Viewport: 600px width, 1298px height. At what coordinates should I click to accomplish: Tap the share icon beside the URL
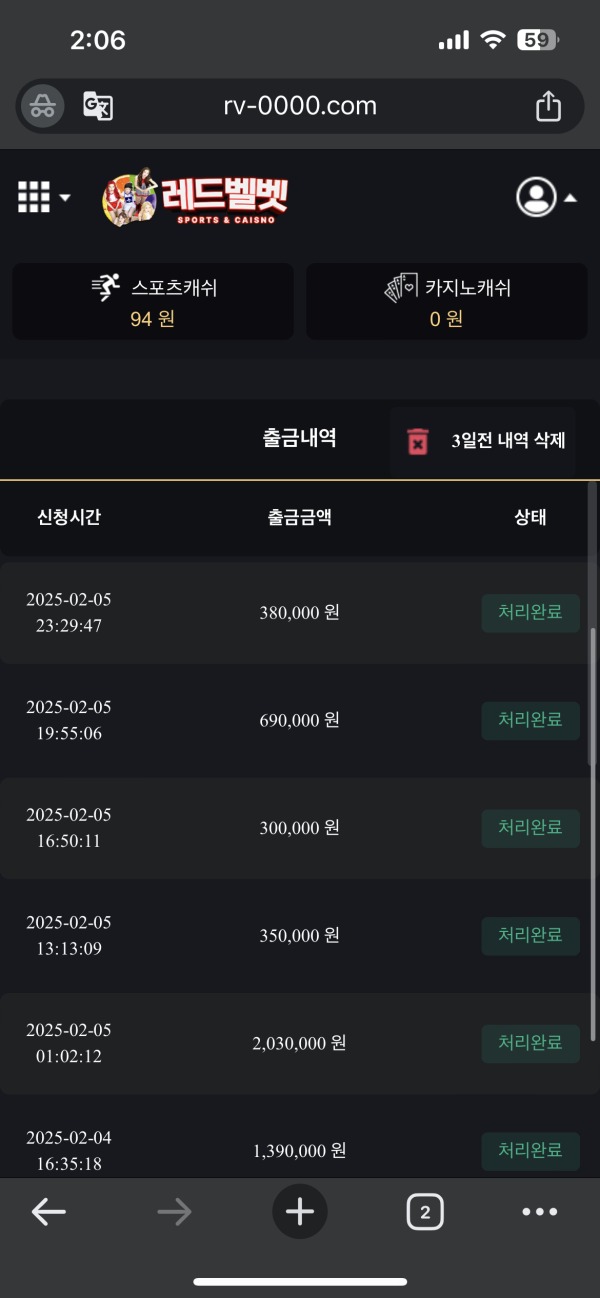(x=547, y=105)
